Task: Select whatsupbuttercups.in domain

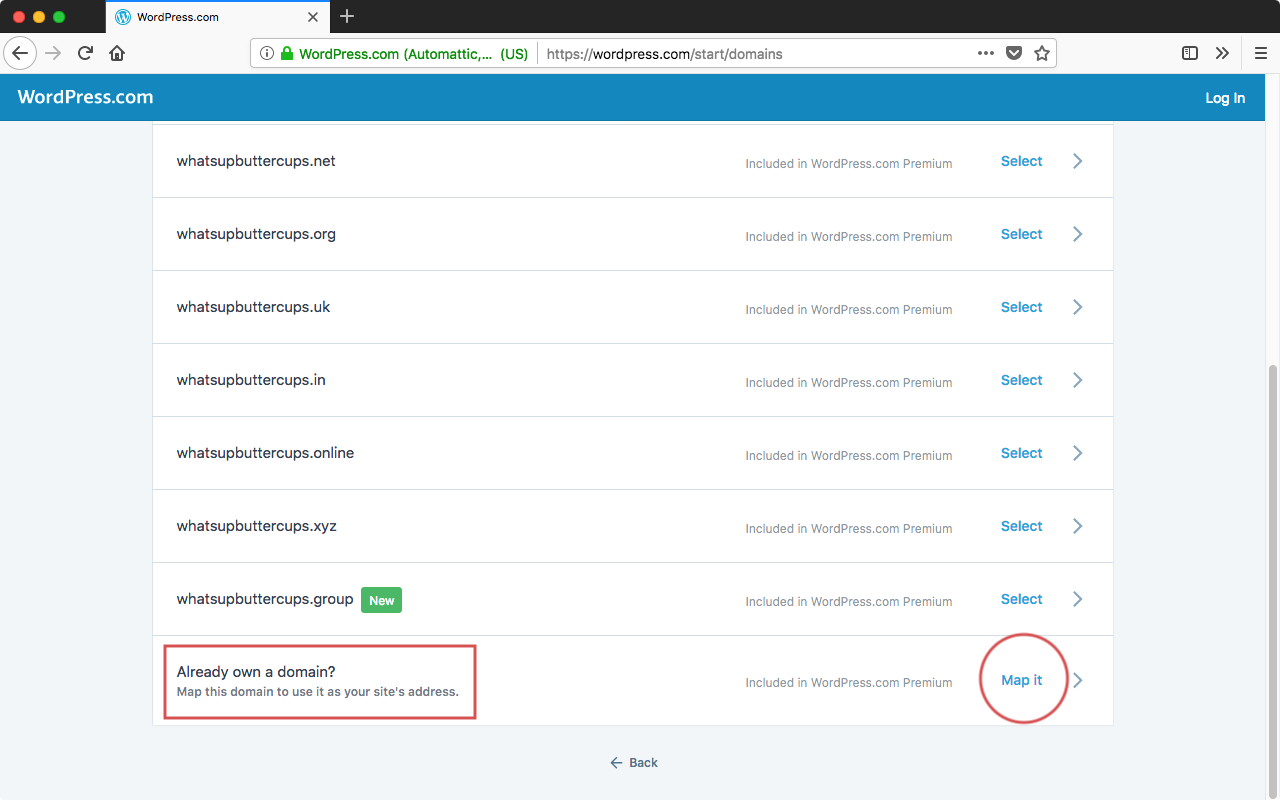Action: pos(1021,380)
